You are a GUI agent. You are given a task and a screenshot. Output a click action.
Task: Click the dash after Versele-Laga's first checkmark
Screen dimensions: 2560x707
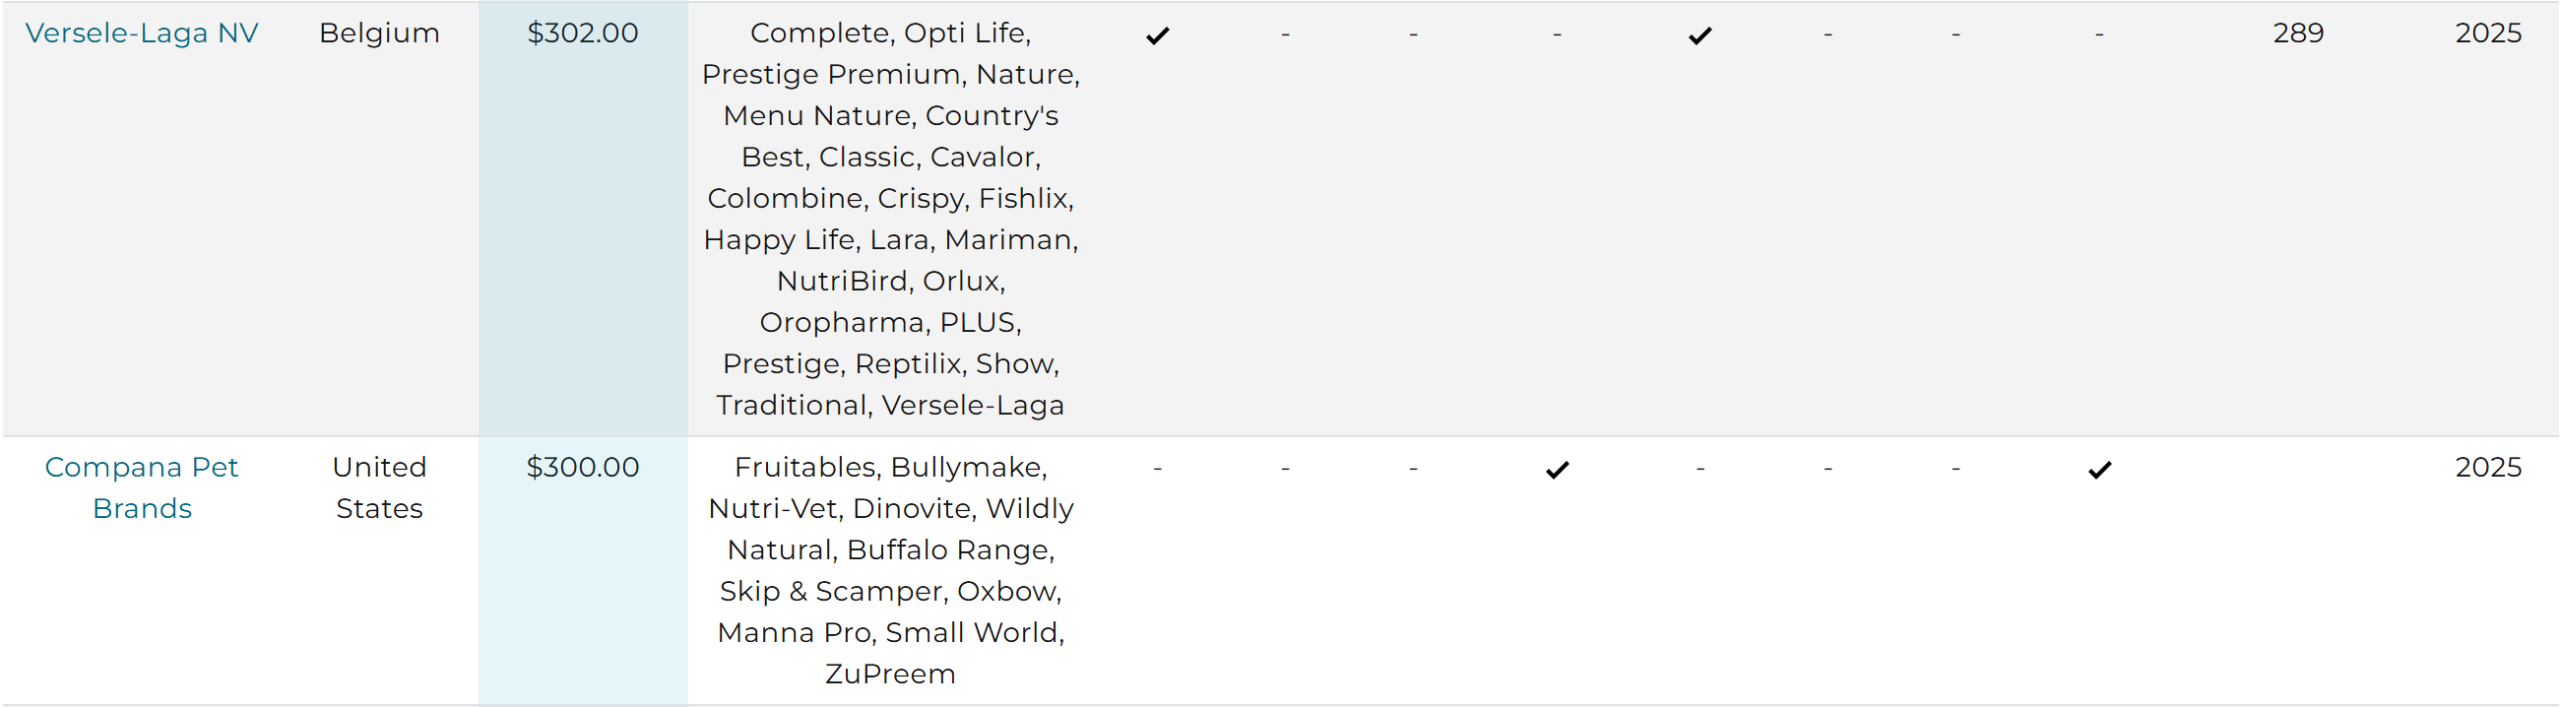click(x=1285, y=35)
